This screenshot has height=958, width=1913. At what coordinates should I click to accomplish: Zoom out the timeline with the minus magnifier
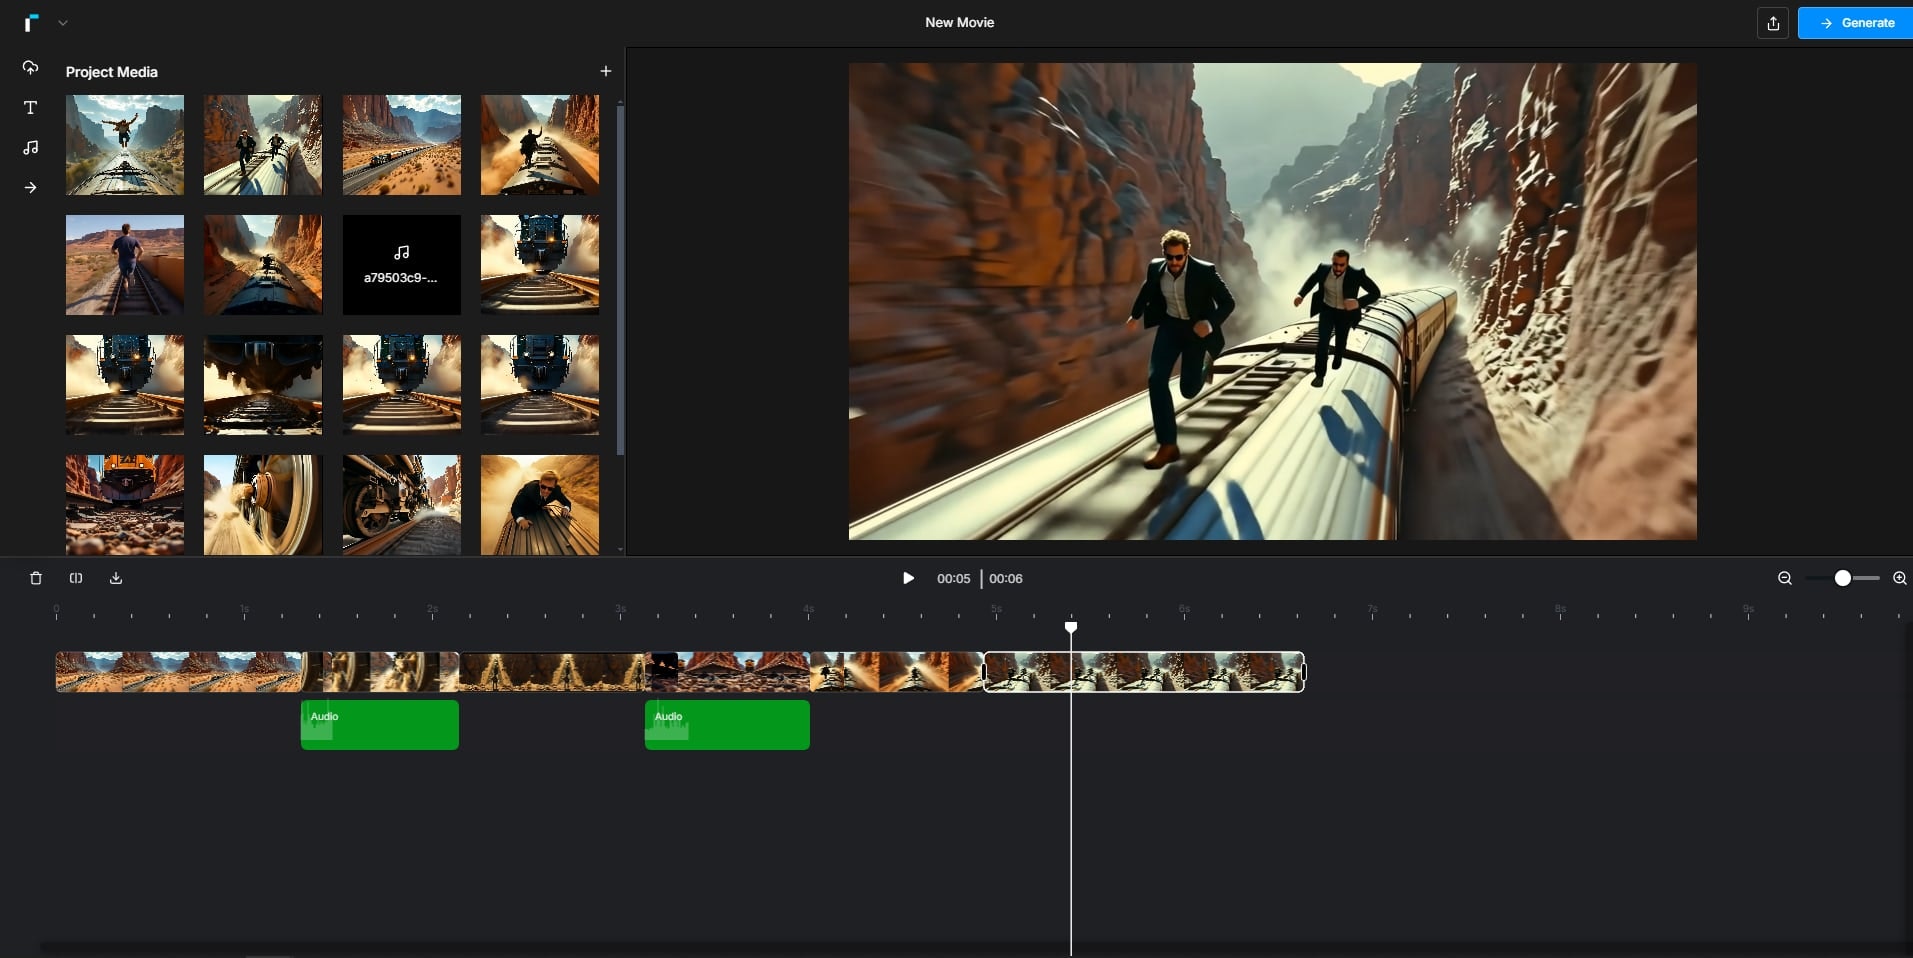[1784, 578]
